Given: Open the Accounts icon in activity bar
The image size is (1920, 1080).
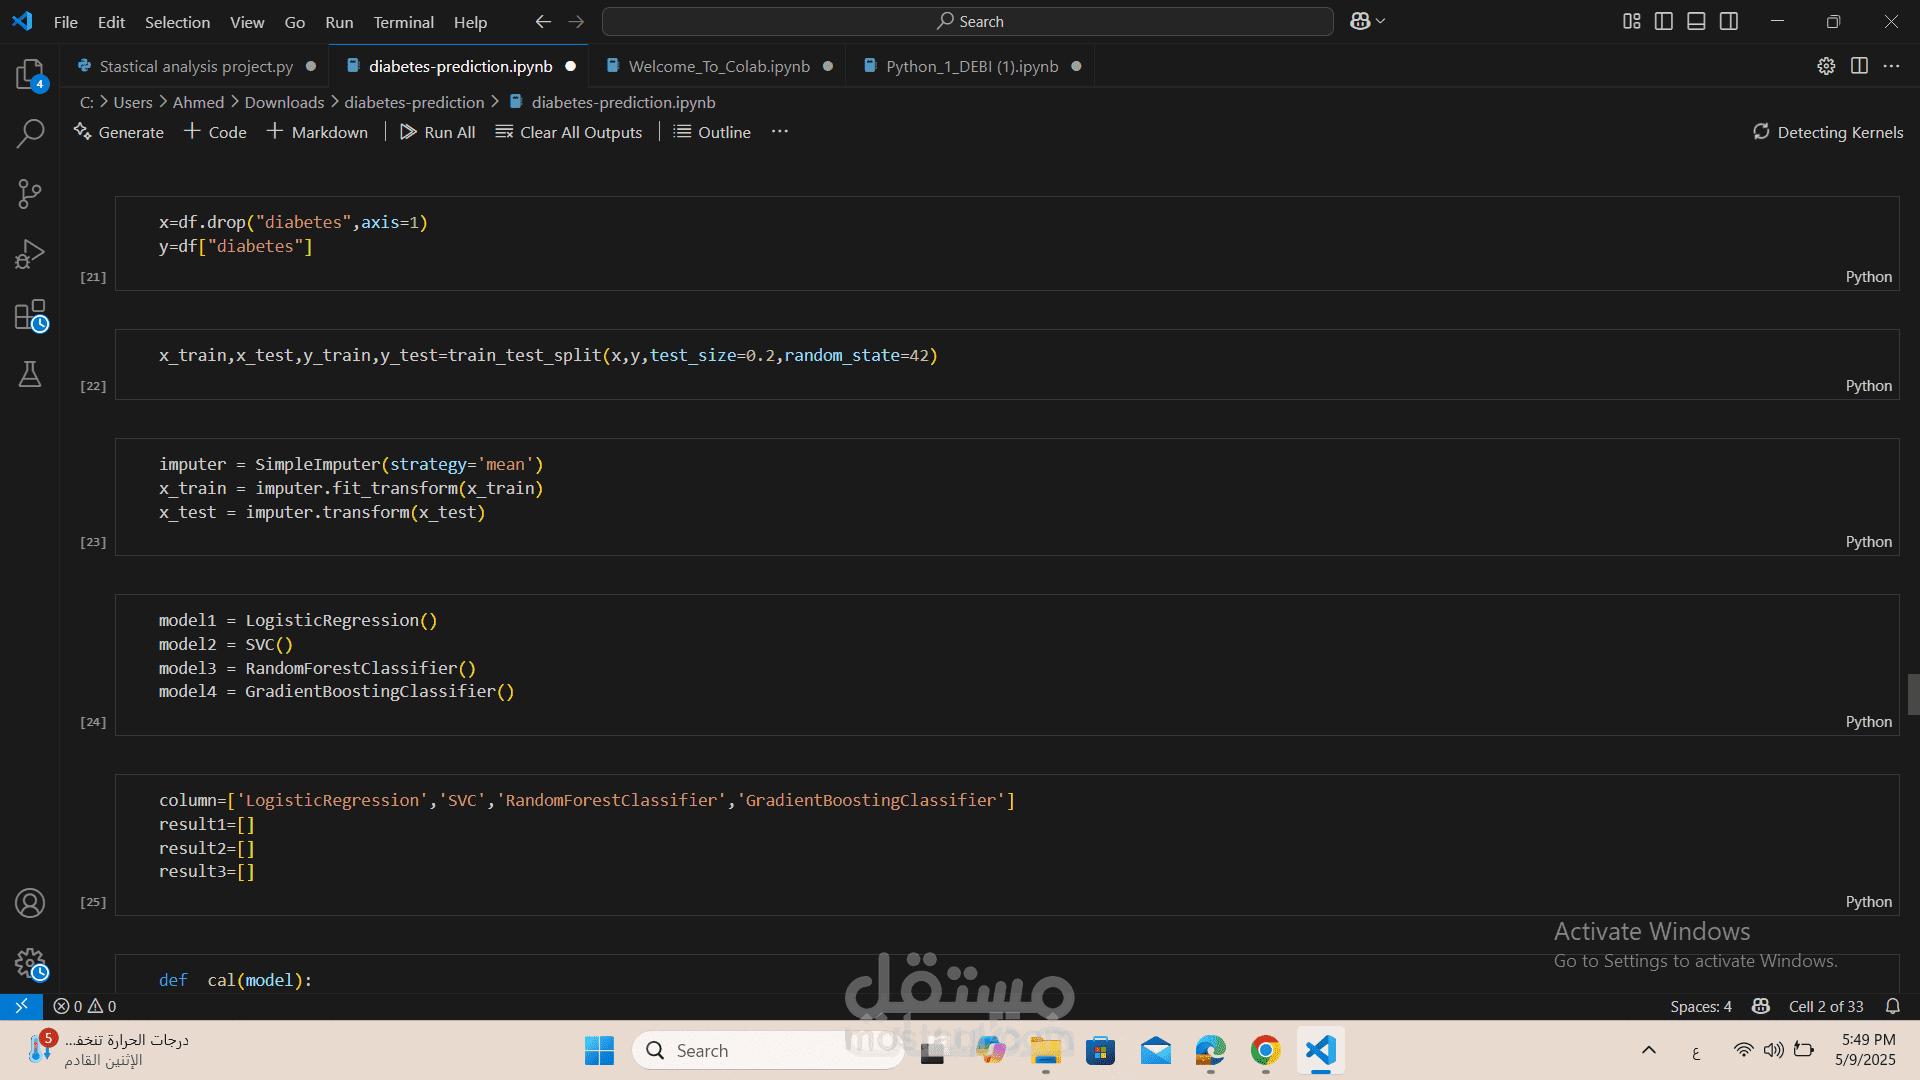Looking at the screenshot, I should coord(30,903).
